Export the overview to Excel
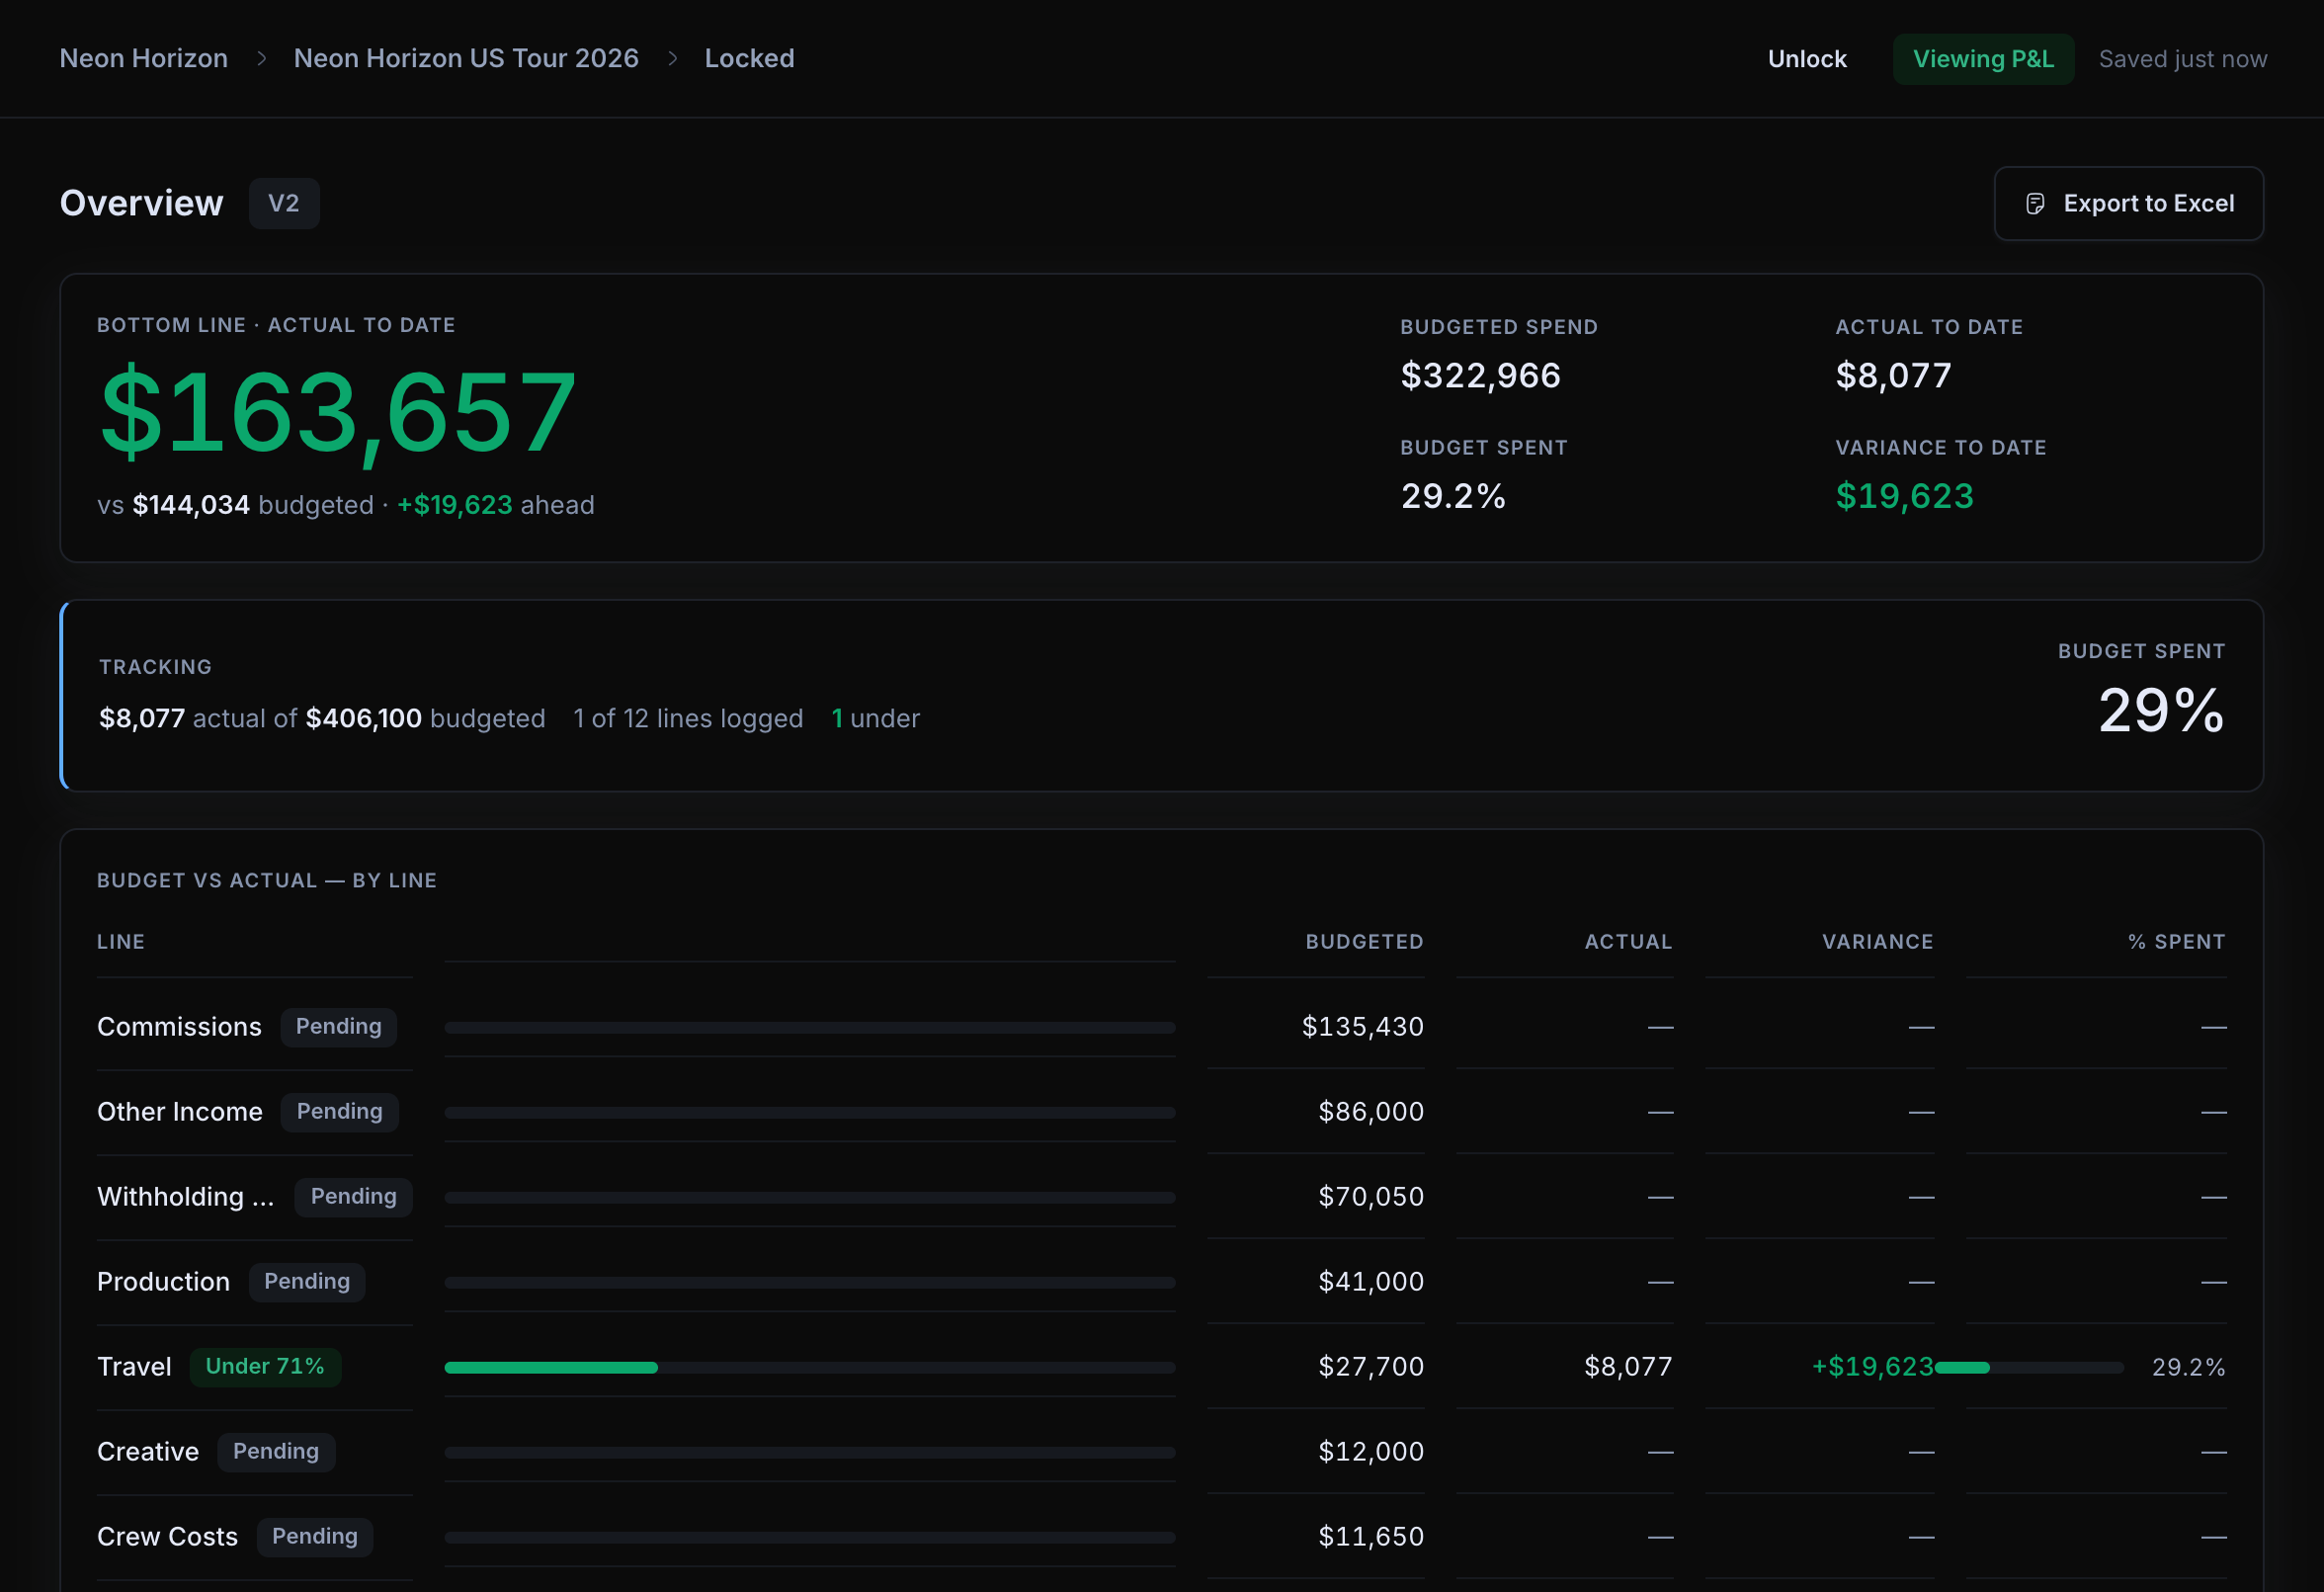 [x=2128, y=204]
